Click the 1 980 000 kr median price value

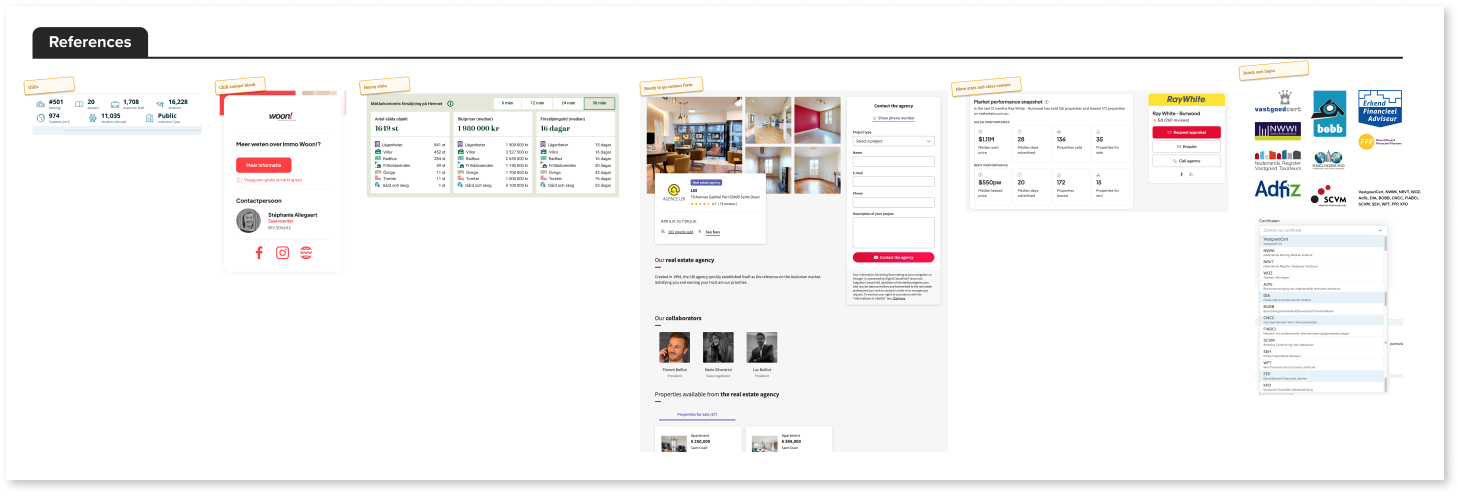478,129
